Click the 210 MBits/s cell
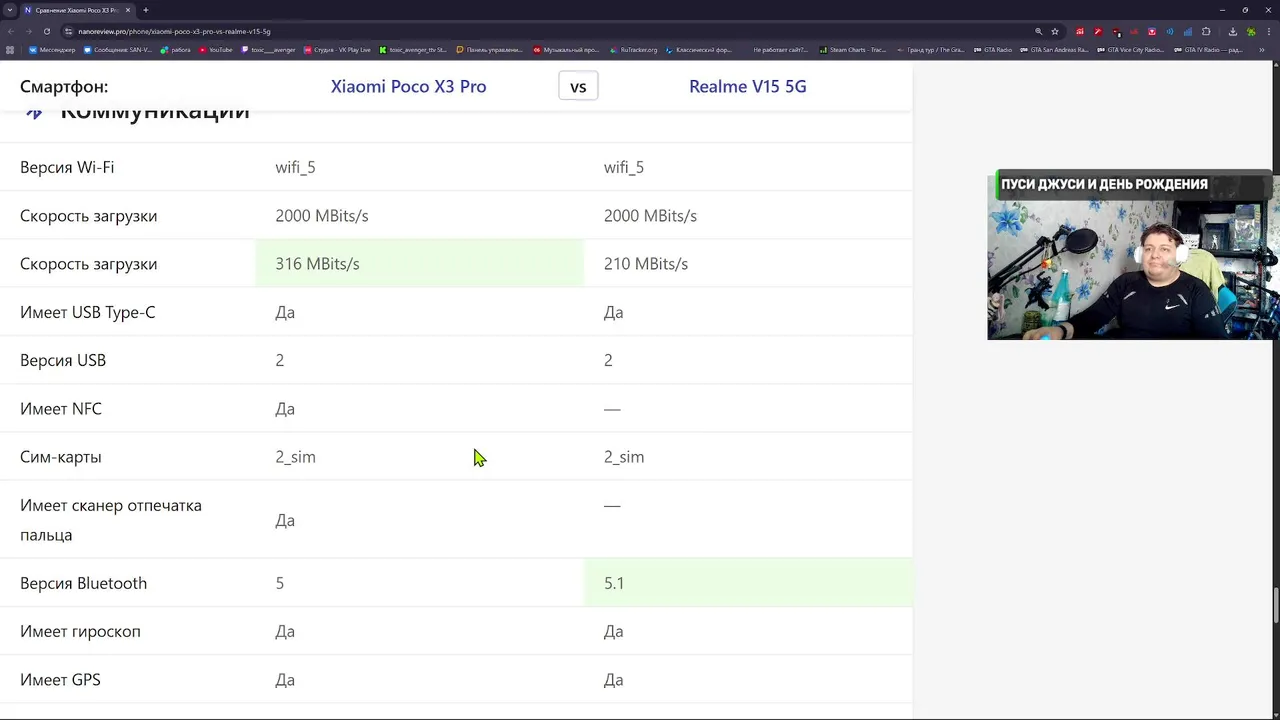The width and height of the screenshot is (1280, 720). pyautogui.click(x=748, y=264)
